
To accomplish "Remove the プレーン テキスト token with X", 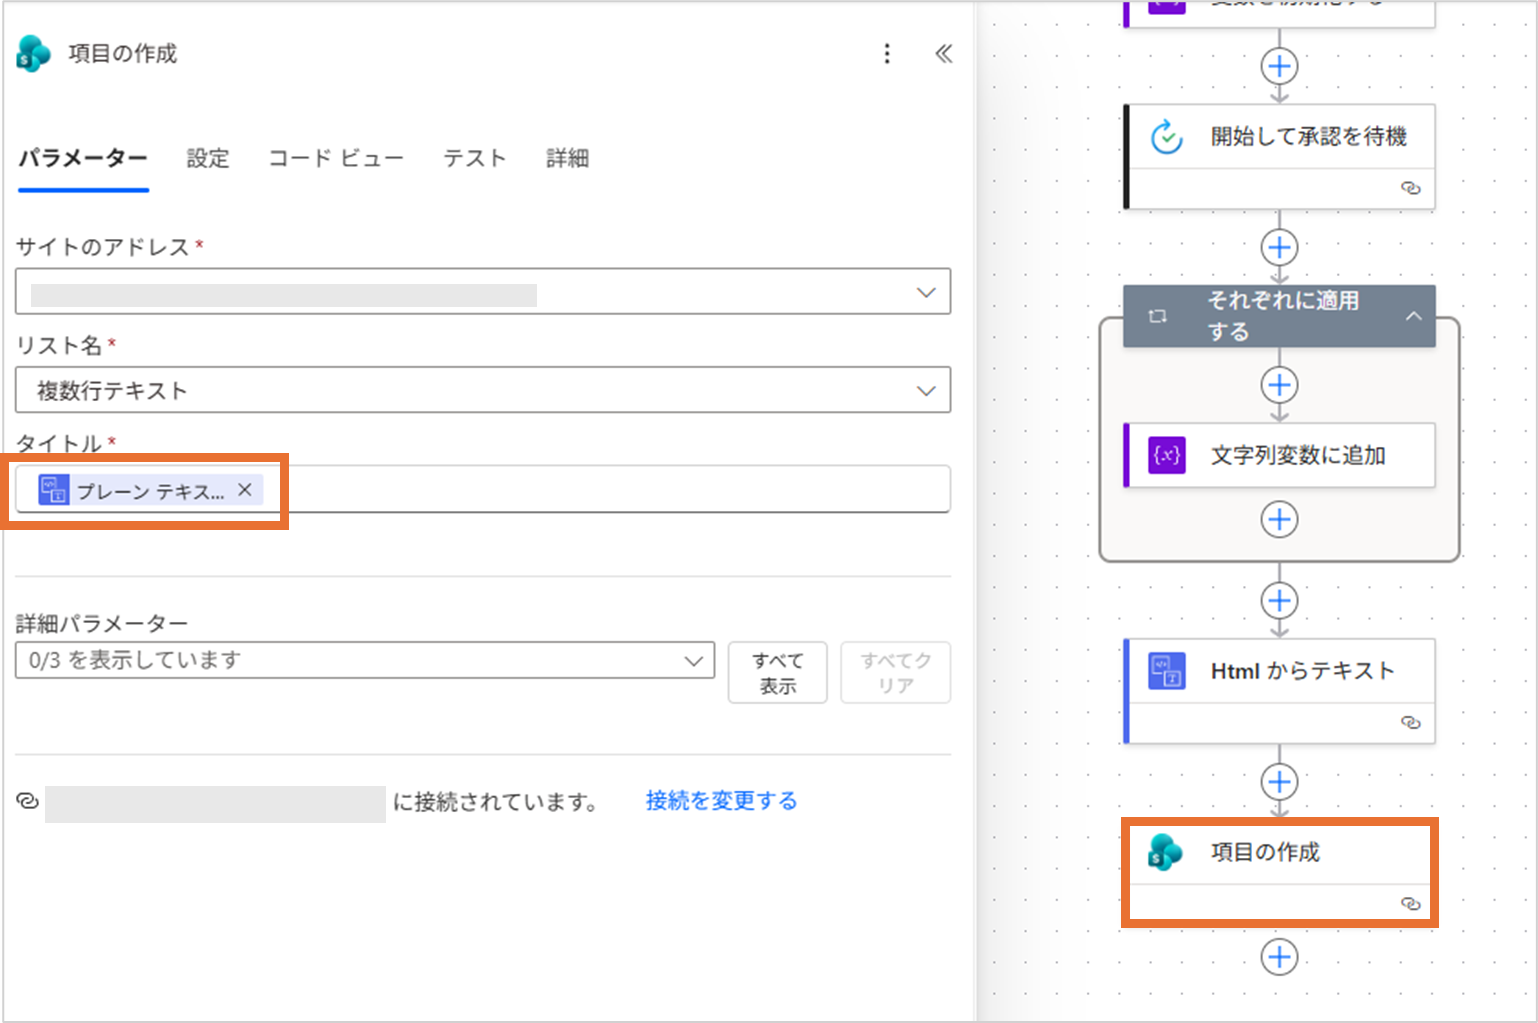I will pyautogui.click(x=245, y=490).
